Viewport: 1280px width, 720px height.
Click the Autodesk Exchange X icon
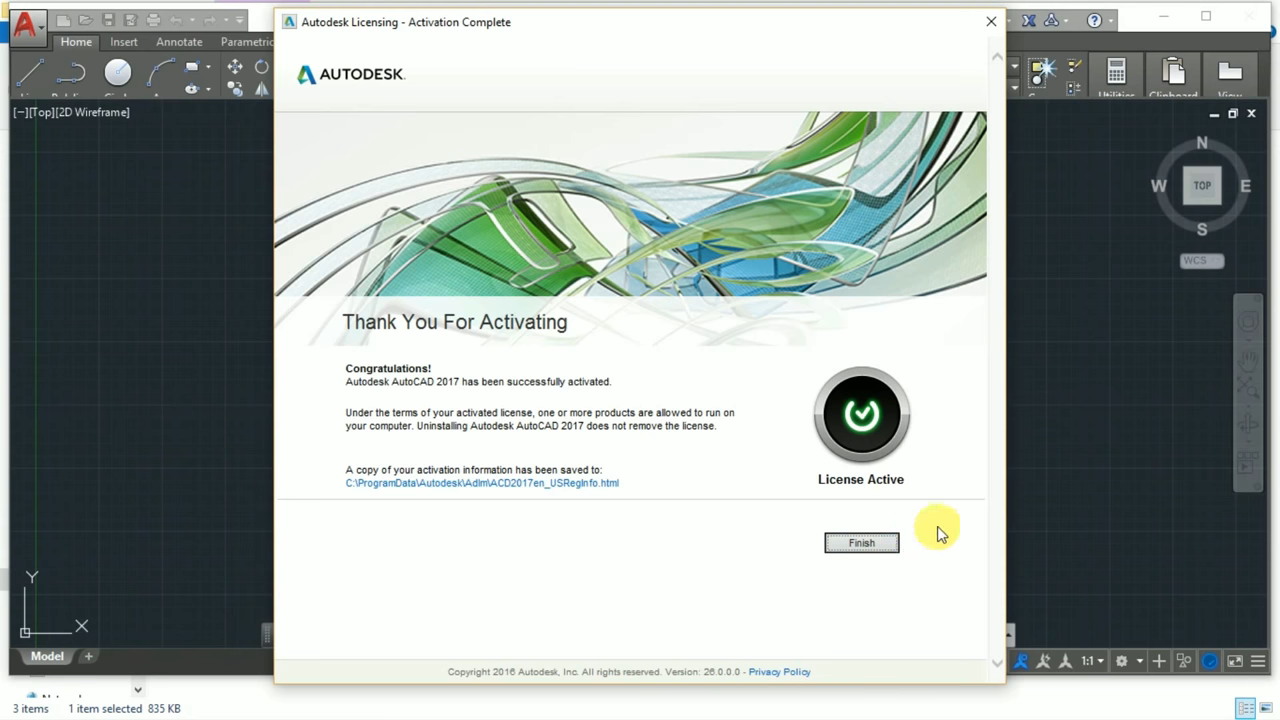[x=1028, y=20]
